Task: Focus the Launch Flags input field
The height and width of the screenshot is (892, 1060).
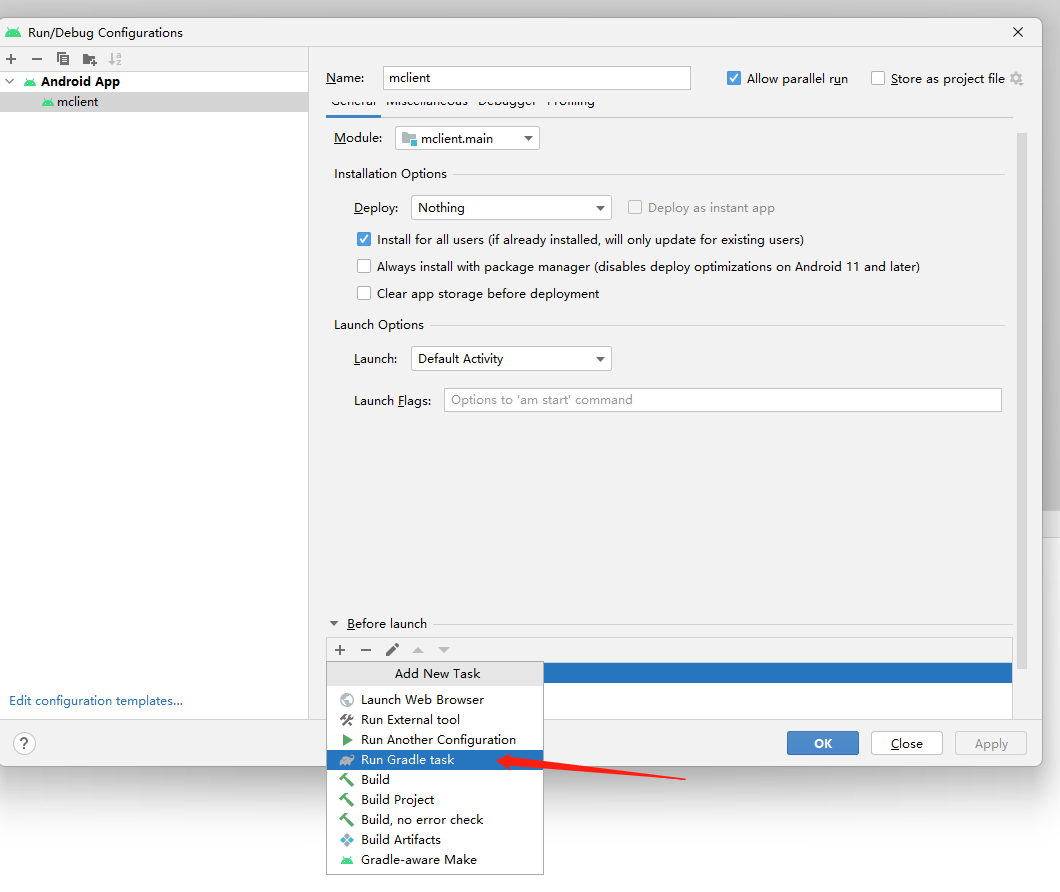Action: [x=723, y=400]
